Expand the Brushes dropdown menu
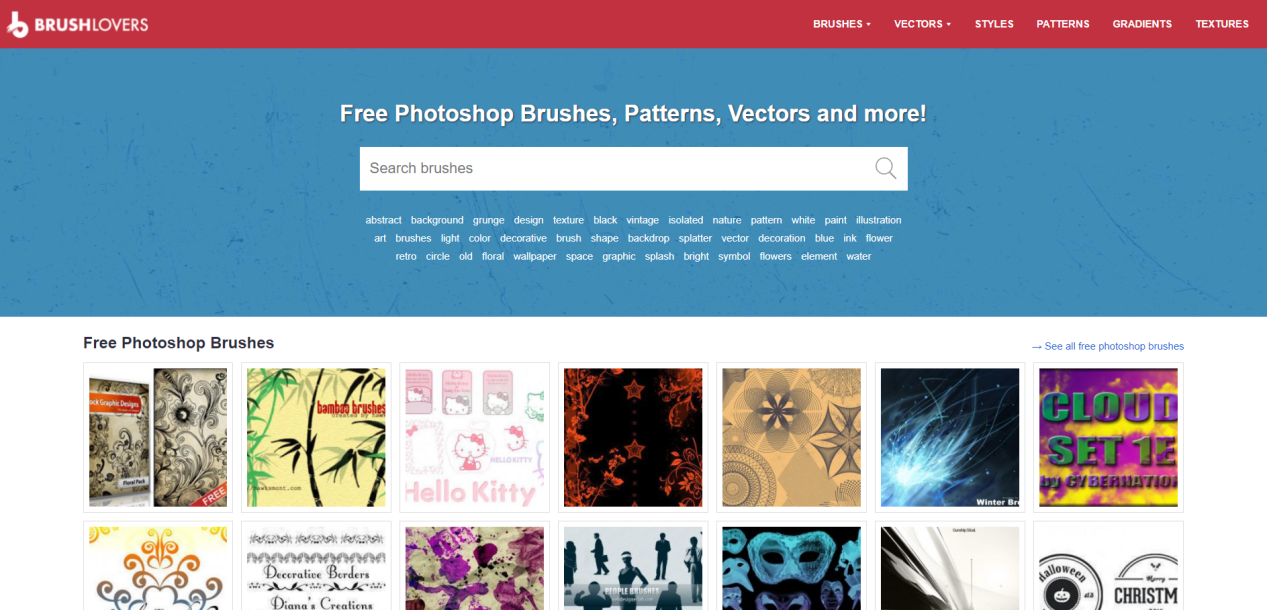1267x610 pixels. [841, 24]
